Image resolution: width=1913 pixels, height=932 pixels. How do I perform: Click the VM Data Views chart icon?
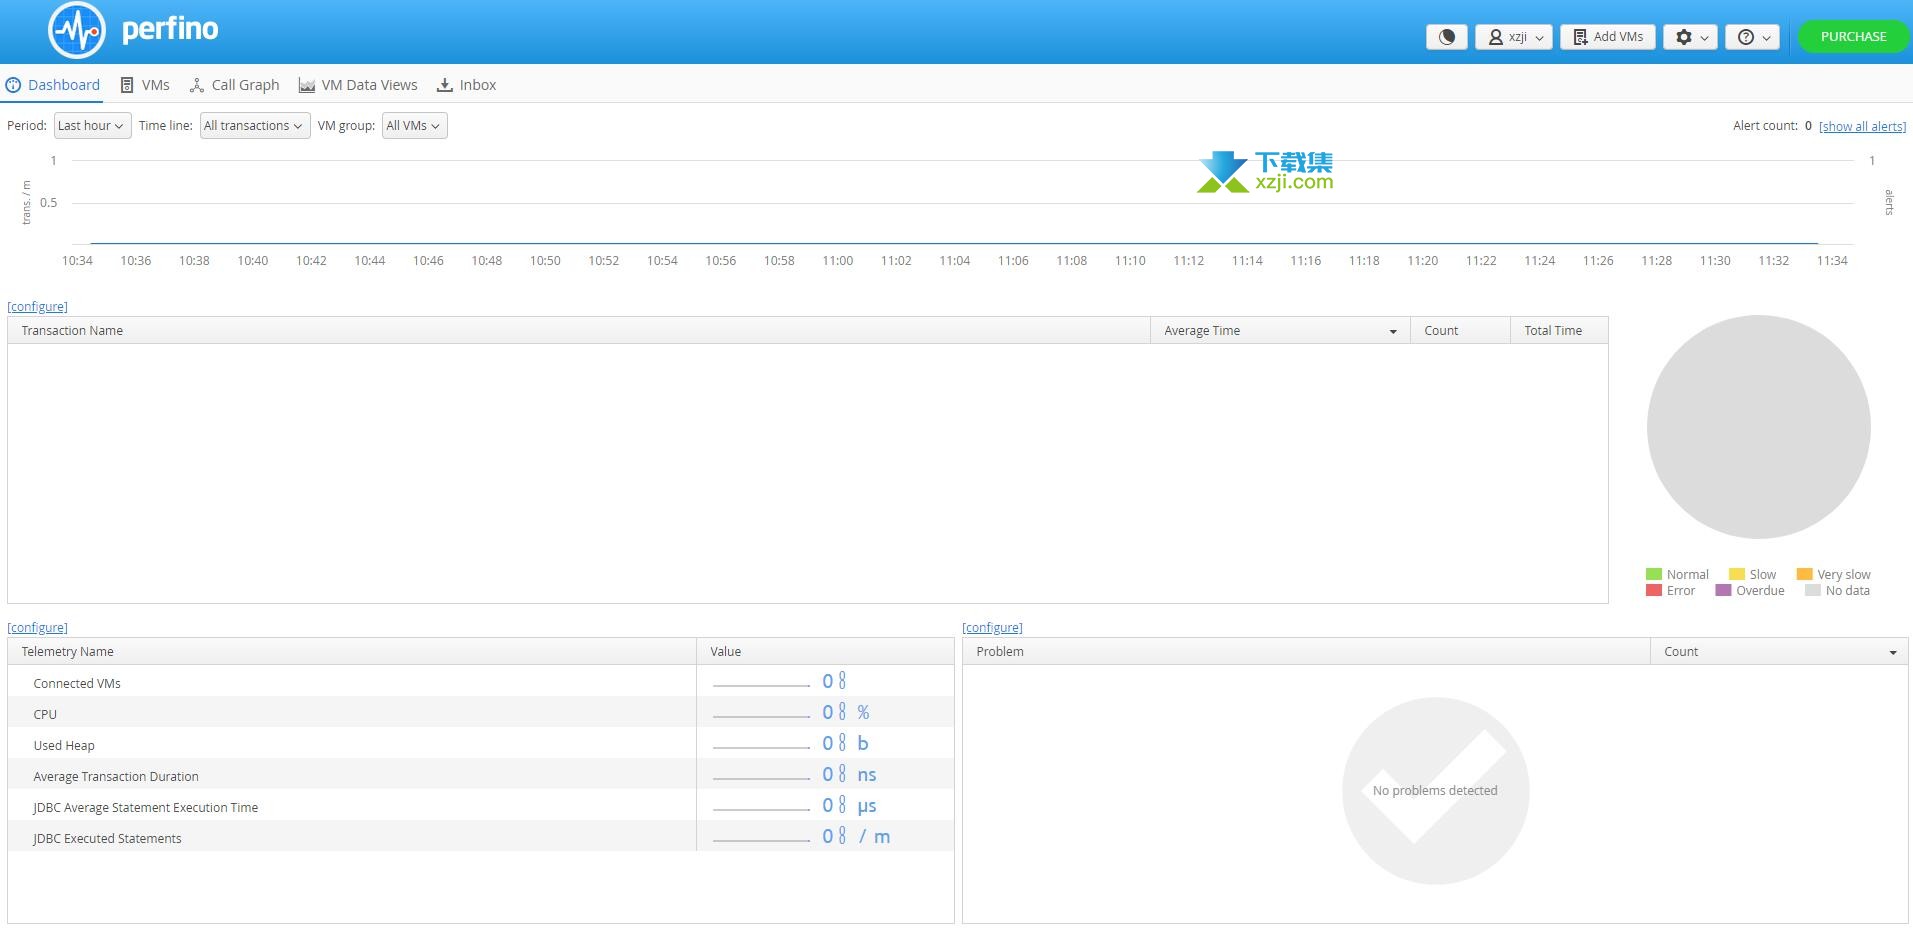click(307, 86)
